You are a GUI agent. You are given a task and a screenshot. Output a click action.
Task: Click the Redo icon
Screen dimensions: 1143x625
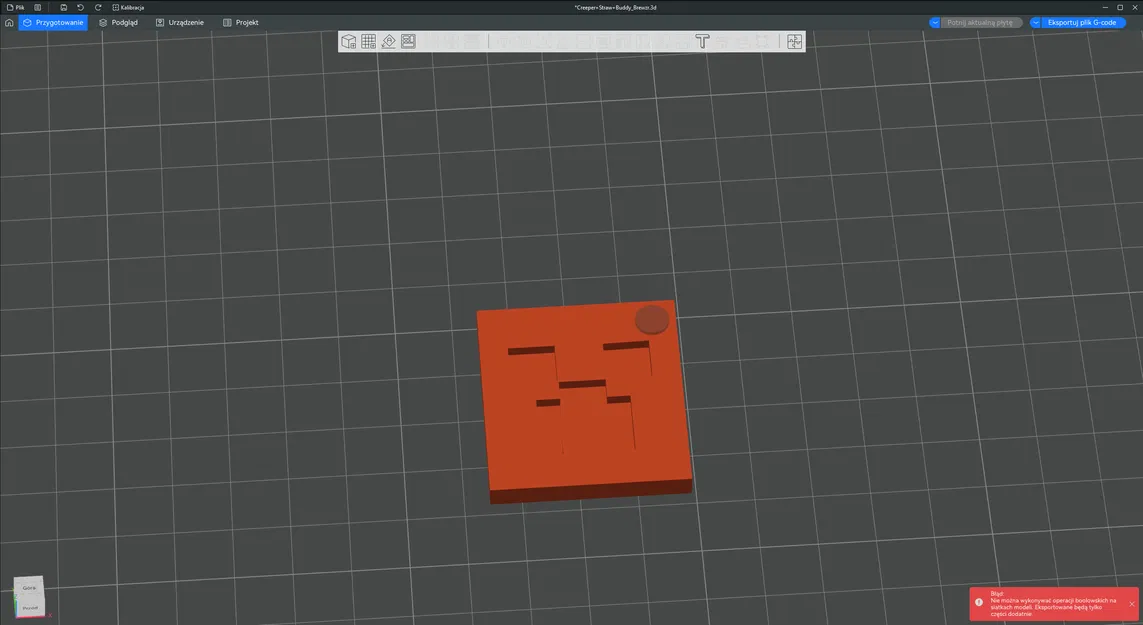[97, 6]
